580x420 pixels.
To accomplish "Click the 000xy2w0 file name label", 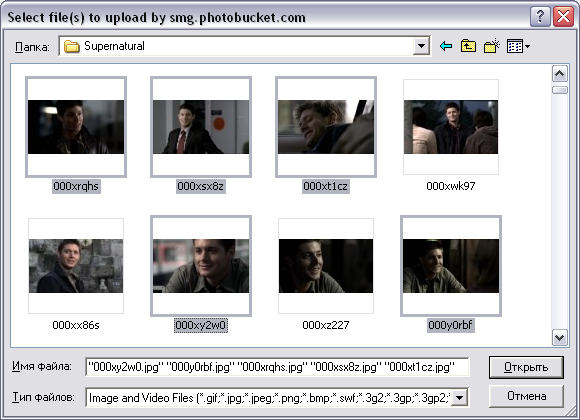I will [x=201, y=325].
